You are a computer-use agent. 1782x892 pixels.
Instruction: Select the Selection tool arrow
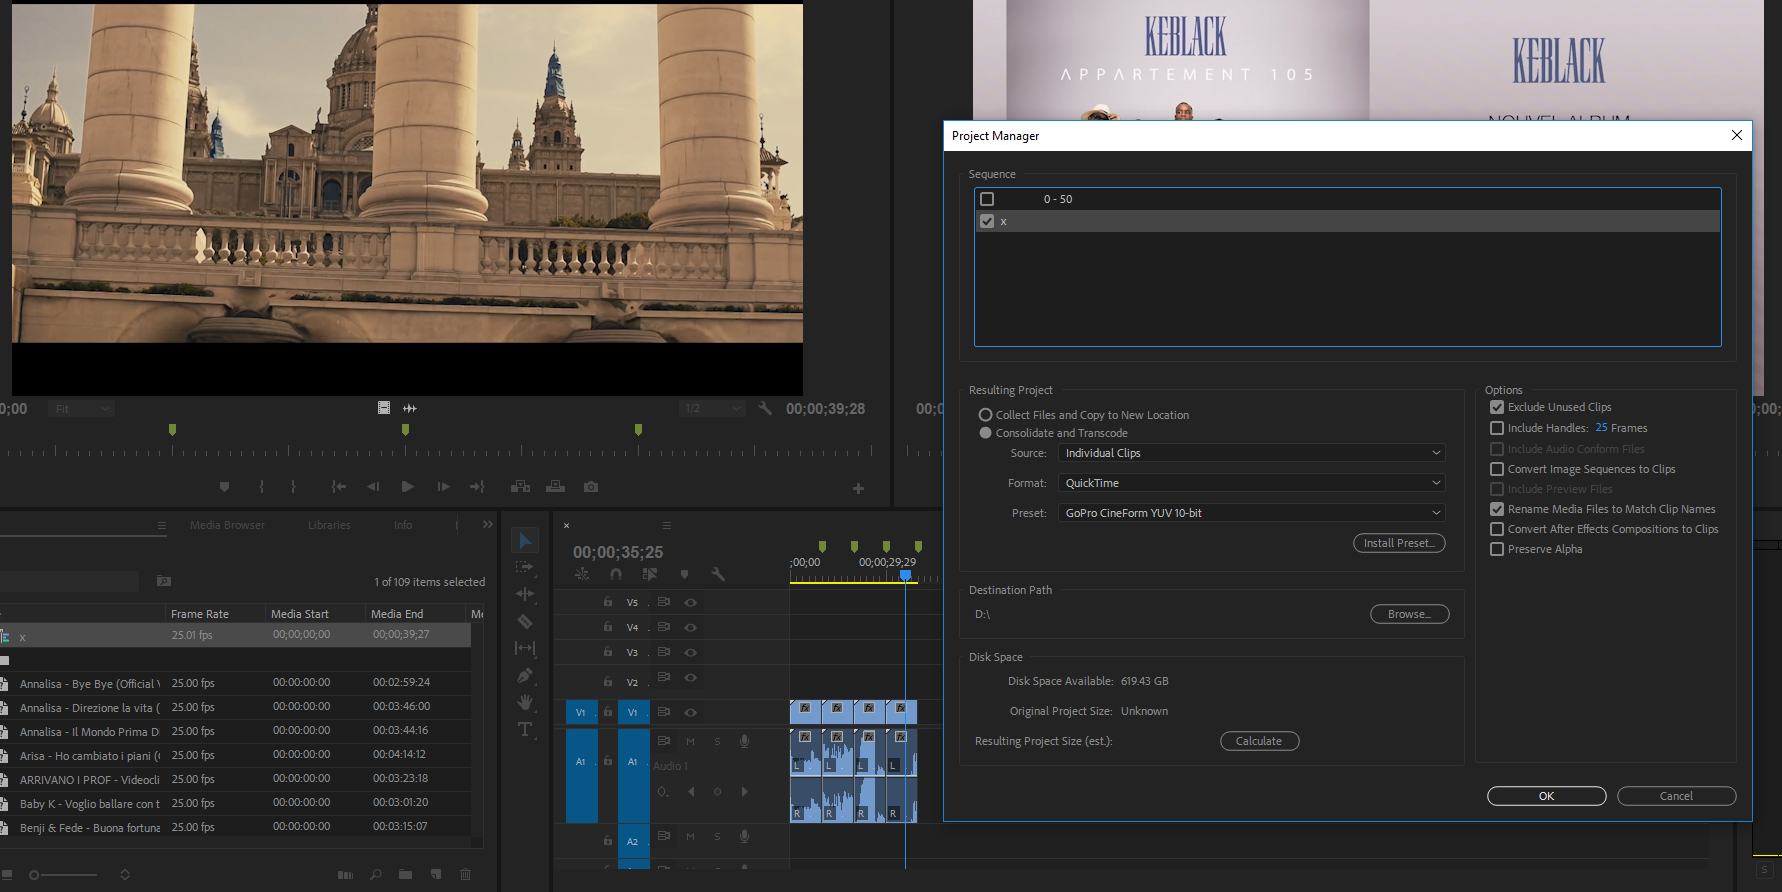pyautogui.click(x=524, y=541)
